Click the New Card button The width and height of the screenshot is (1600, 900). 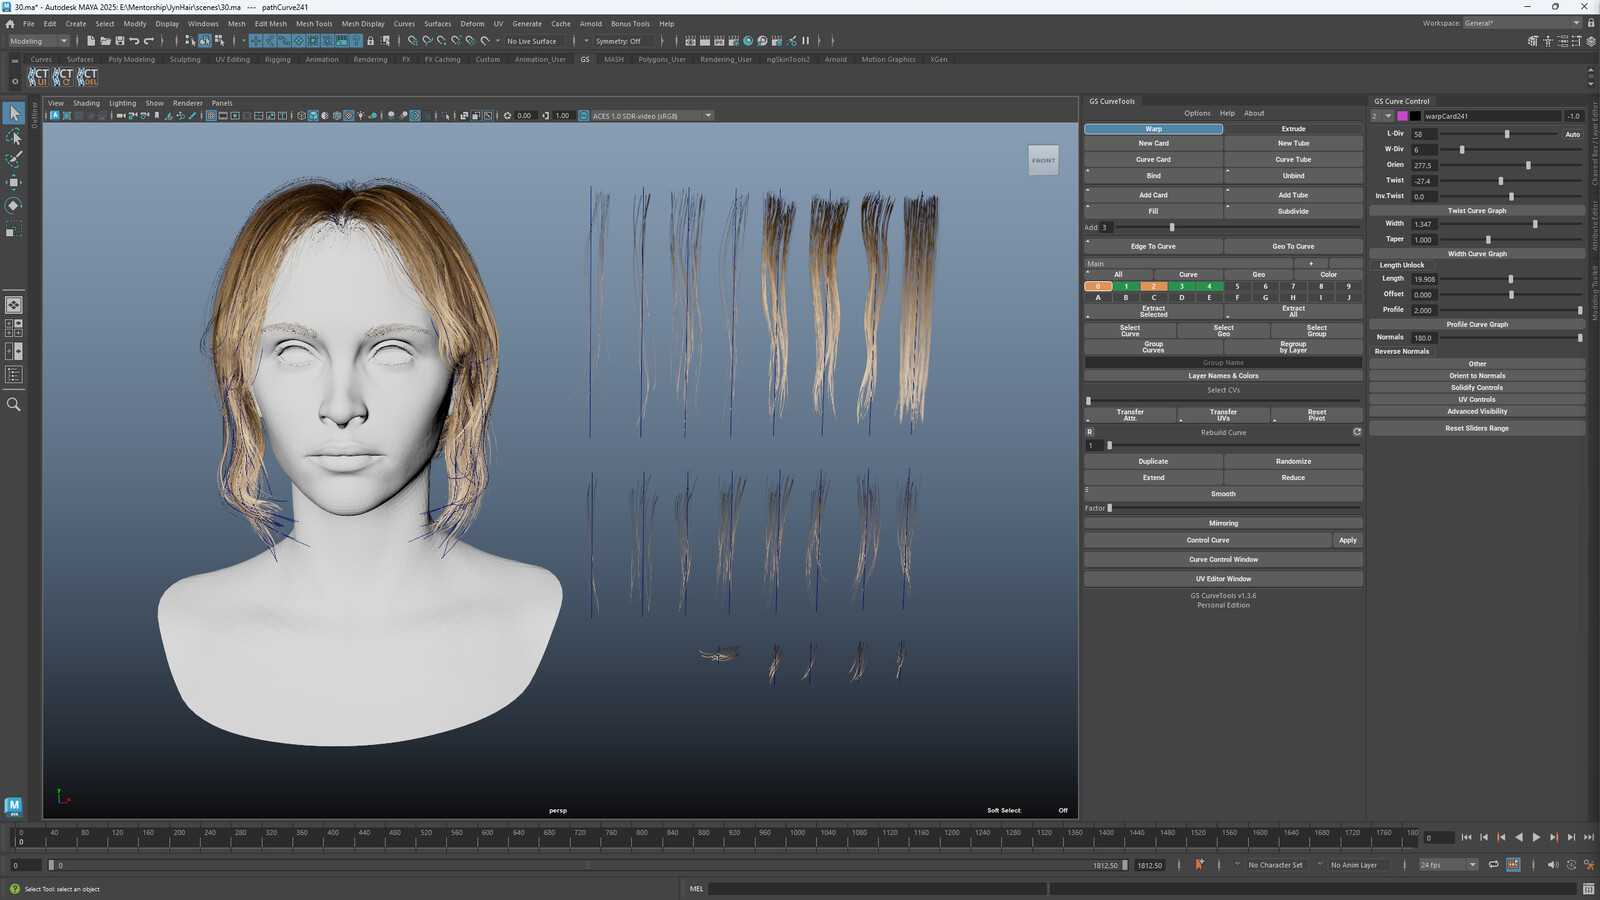tap(1153, 143)
